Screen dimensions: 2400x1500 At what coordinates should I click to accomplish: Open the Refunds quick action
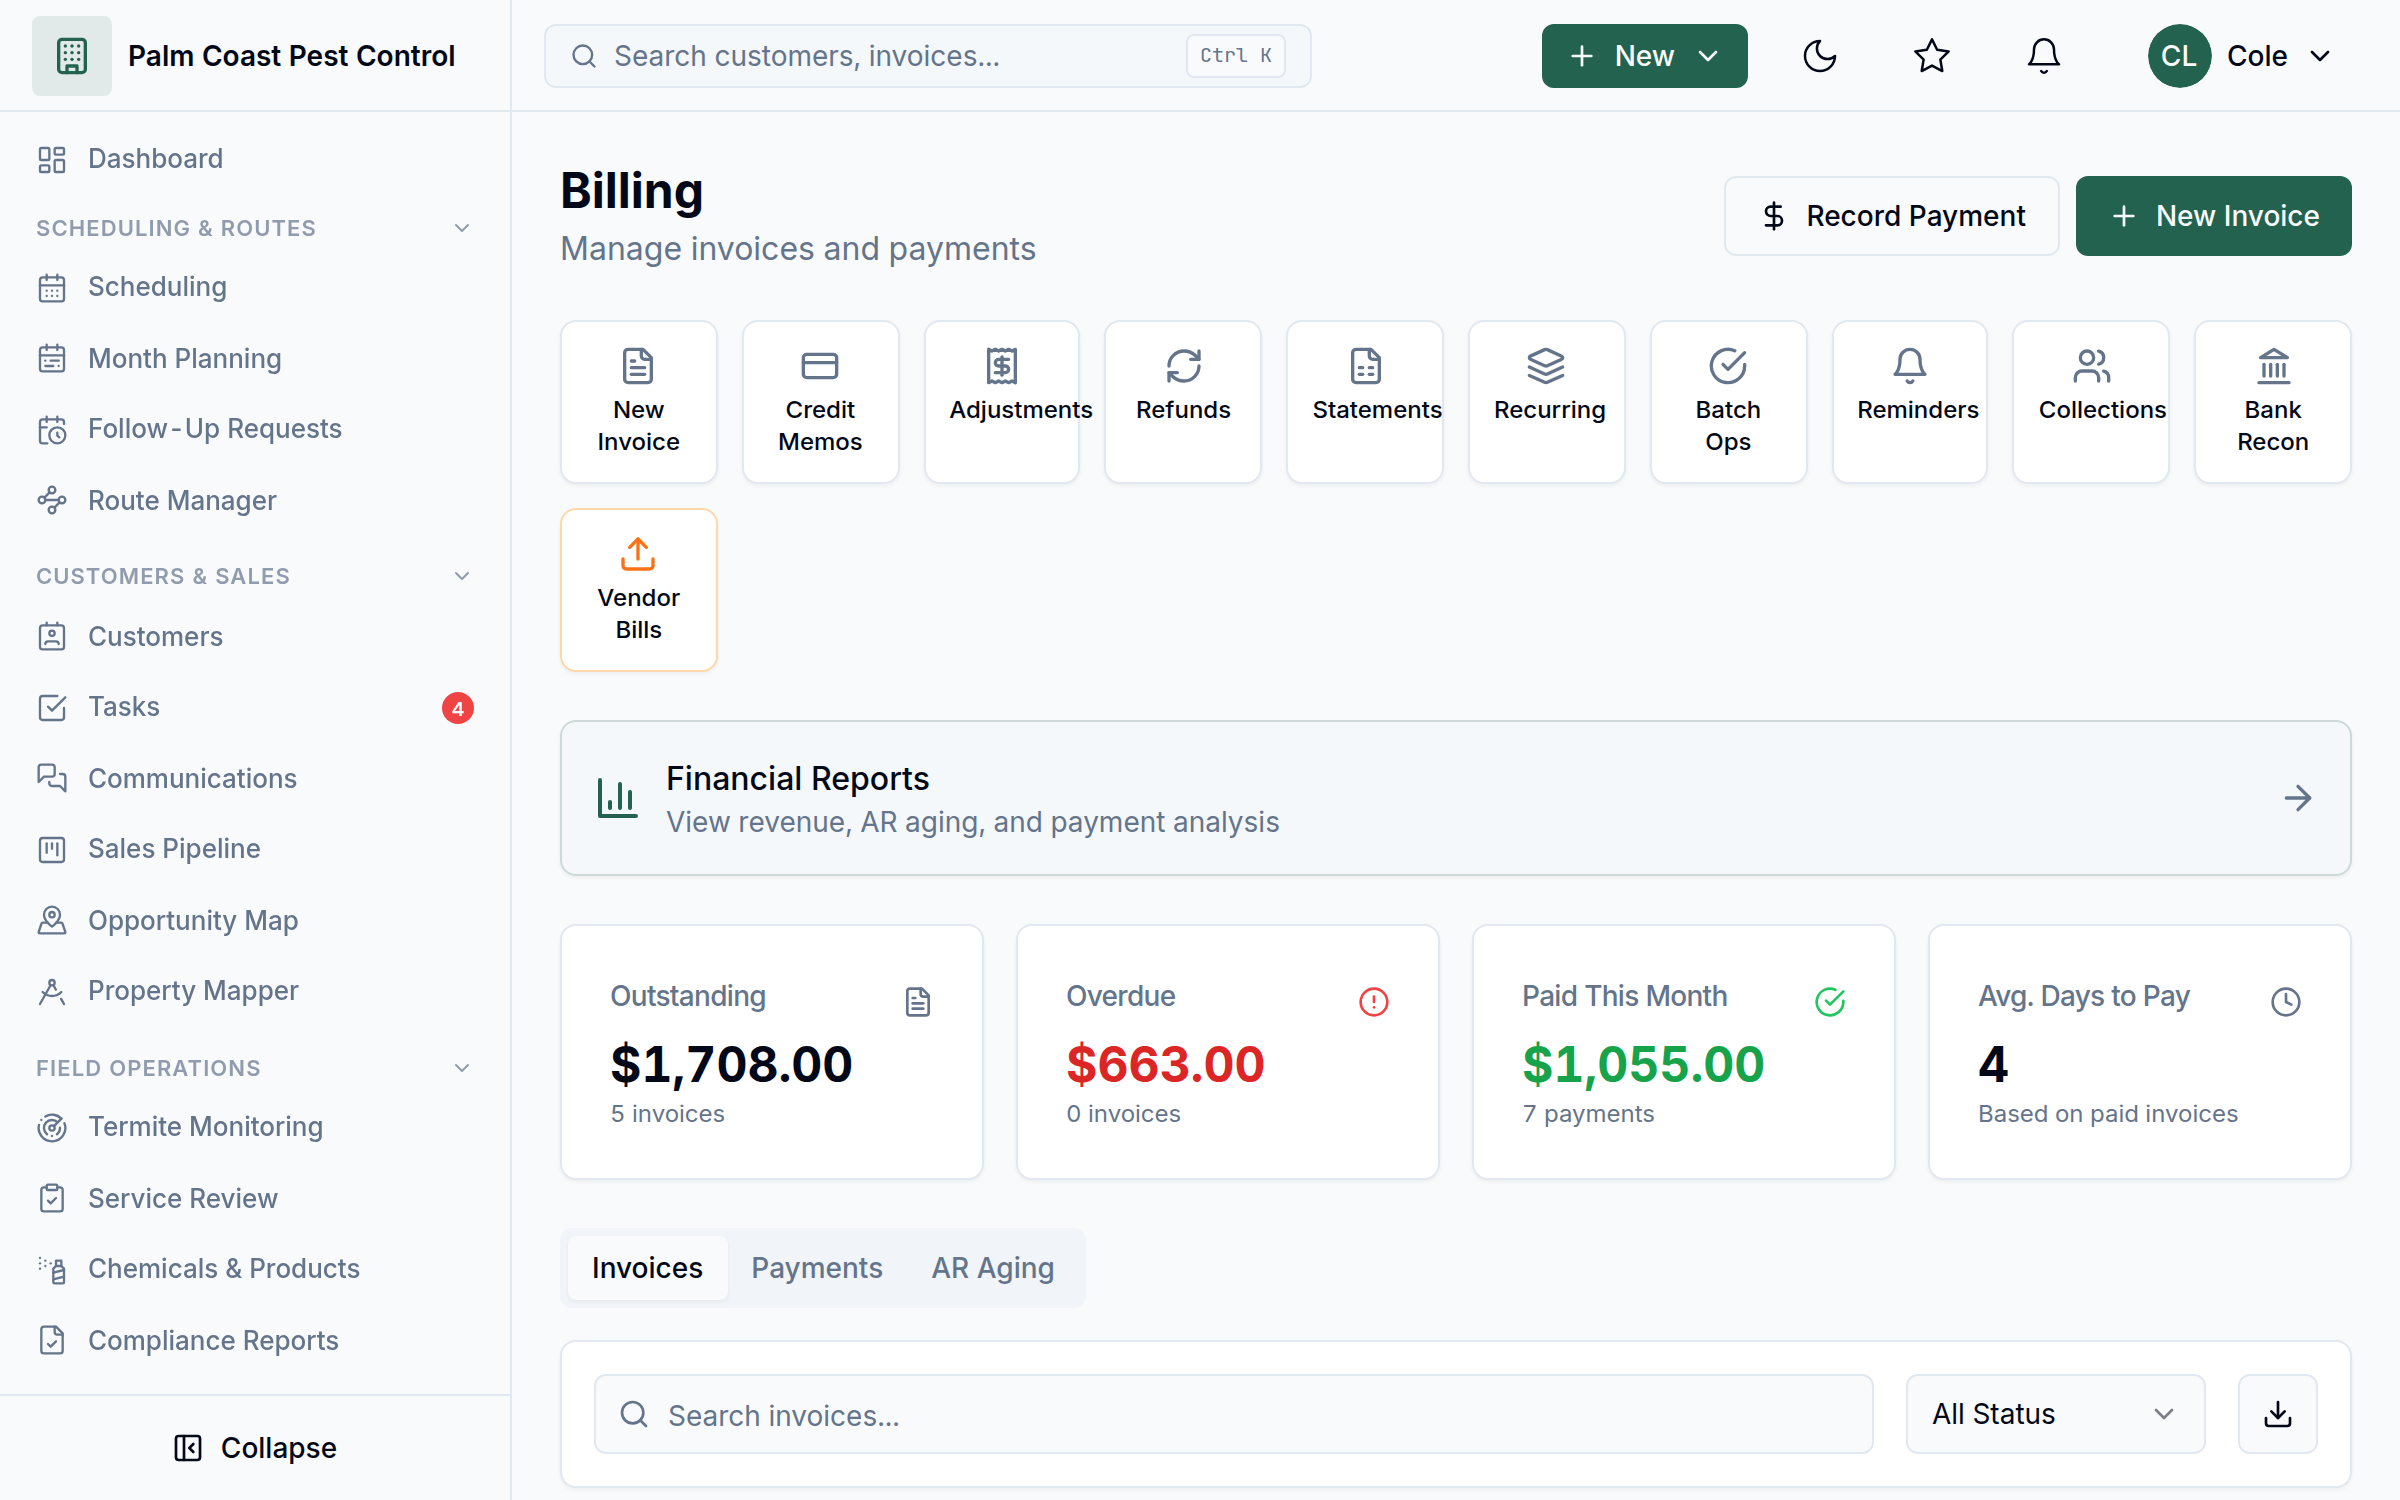click(x=1183, y=402)
